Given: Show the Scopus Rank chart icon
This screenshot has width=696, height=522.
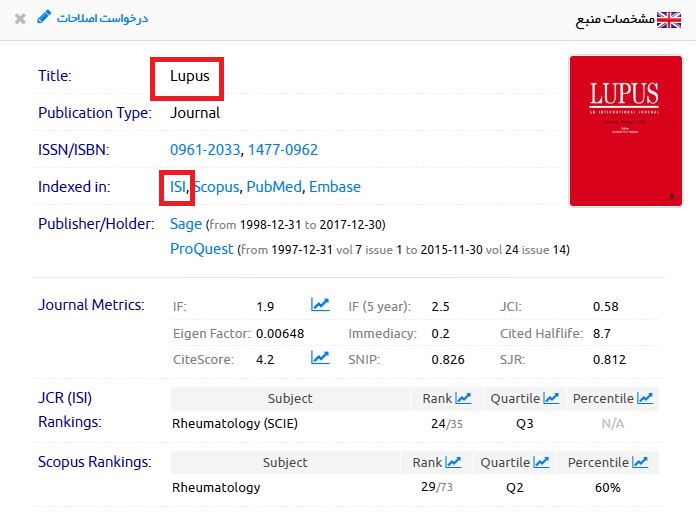Looking at the screenshot, I should (453, 462).
